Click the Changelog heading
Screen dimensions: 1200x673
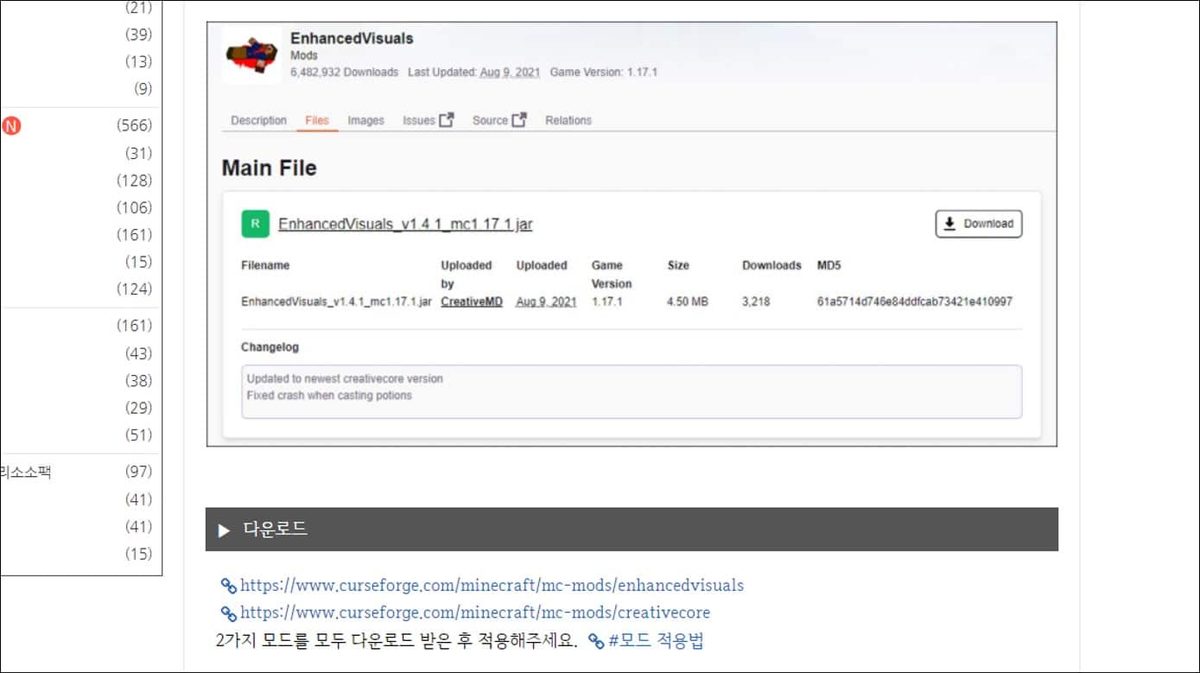[x=270, y=347]
